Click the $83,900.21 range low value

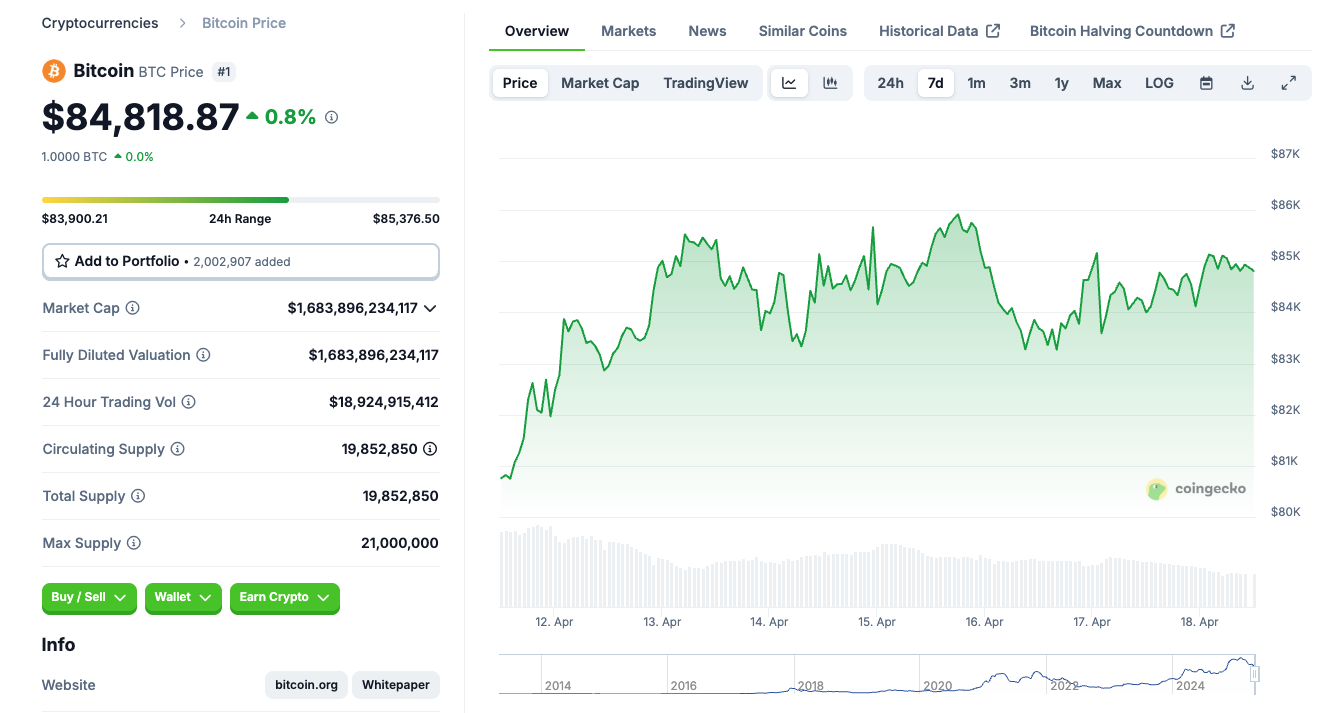tap(75, 219)
